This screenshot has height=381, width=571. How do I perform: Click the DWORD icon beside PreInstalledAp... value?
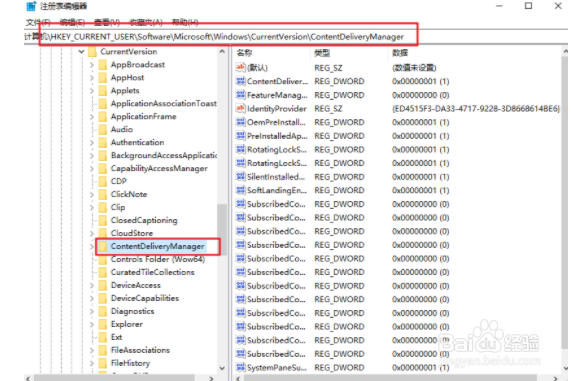[x=240, y=136]
